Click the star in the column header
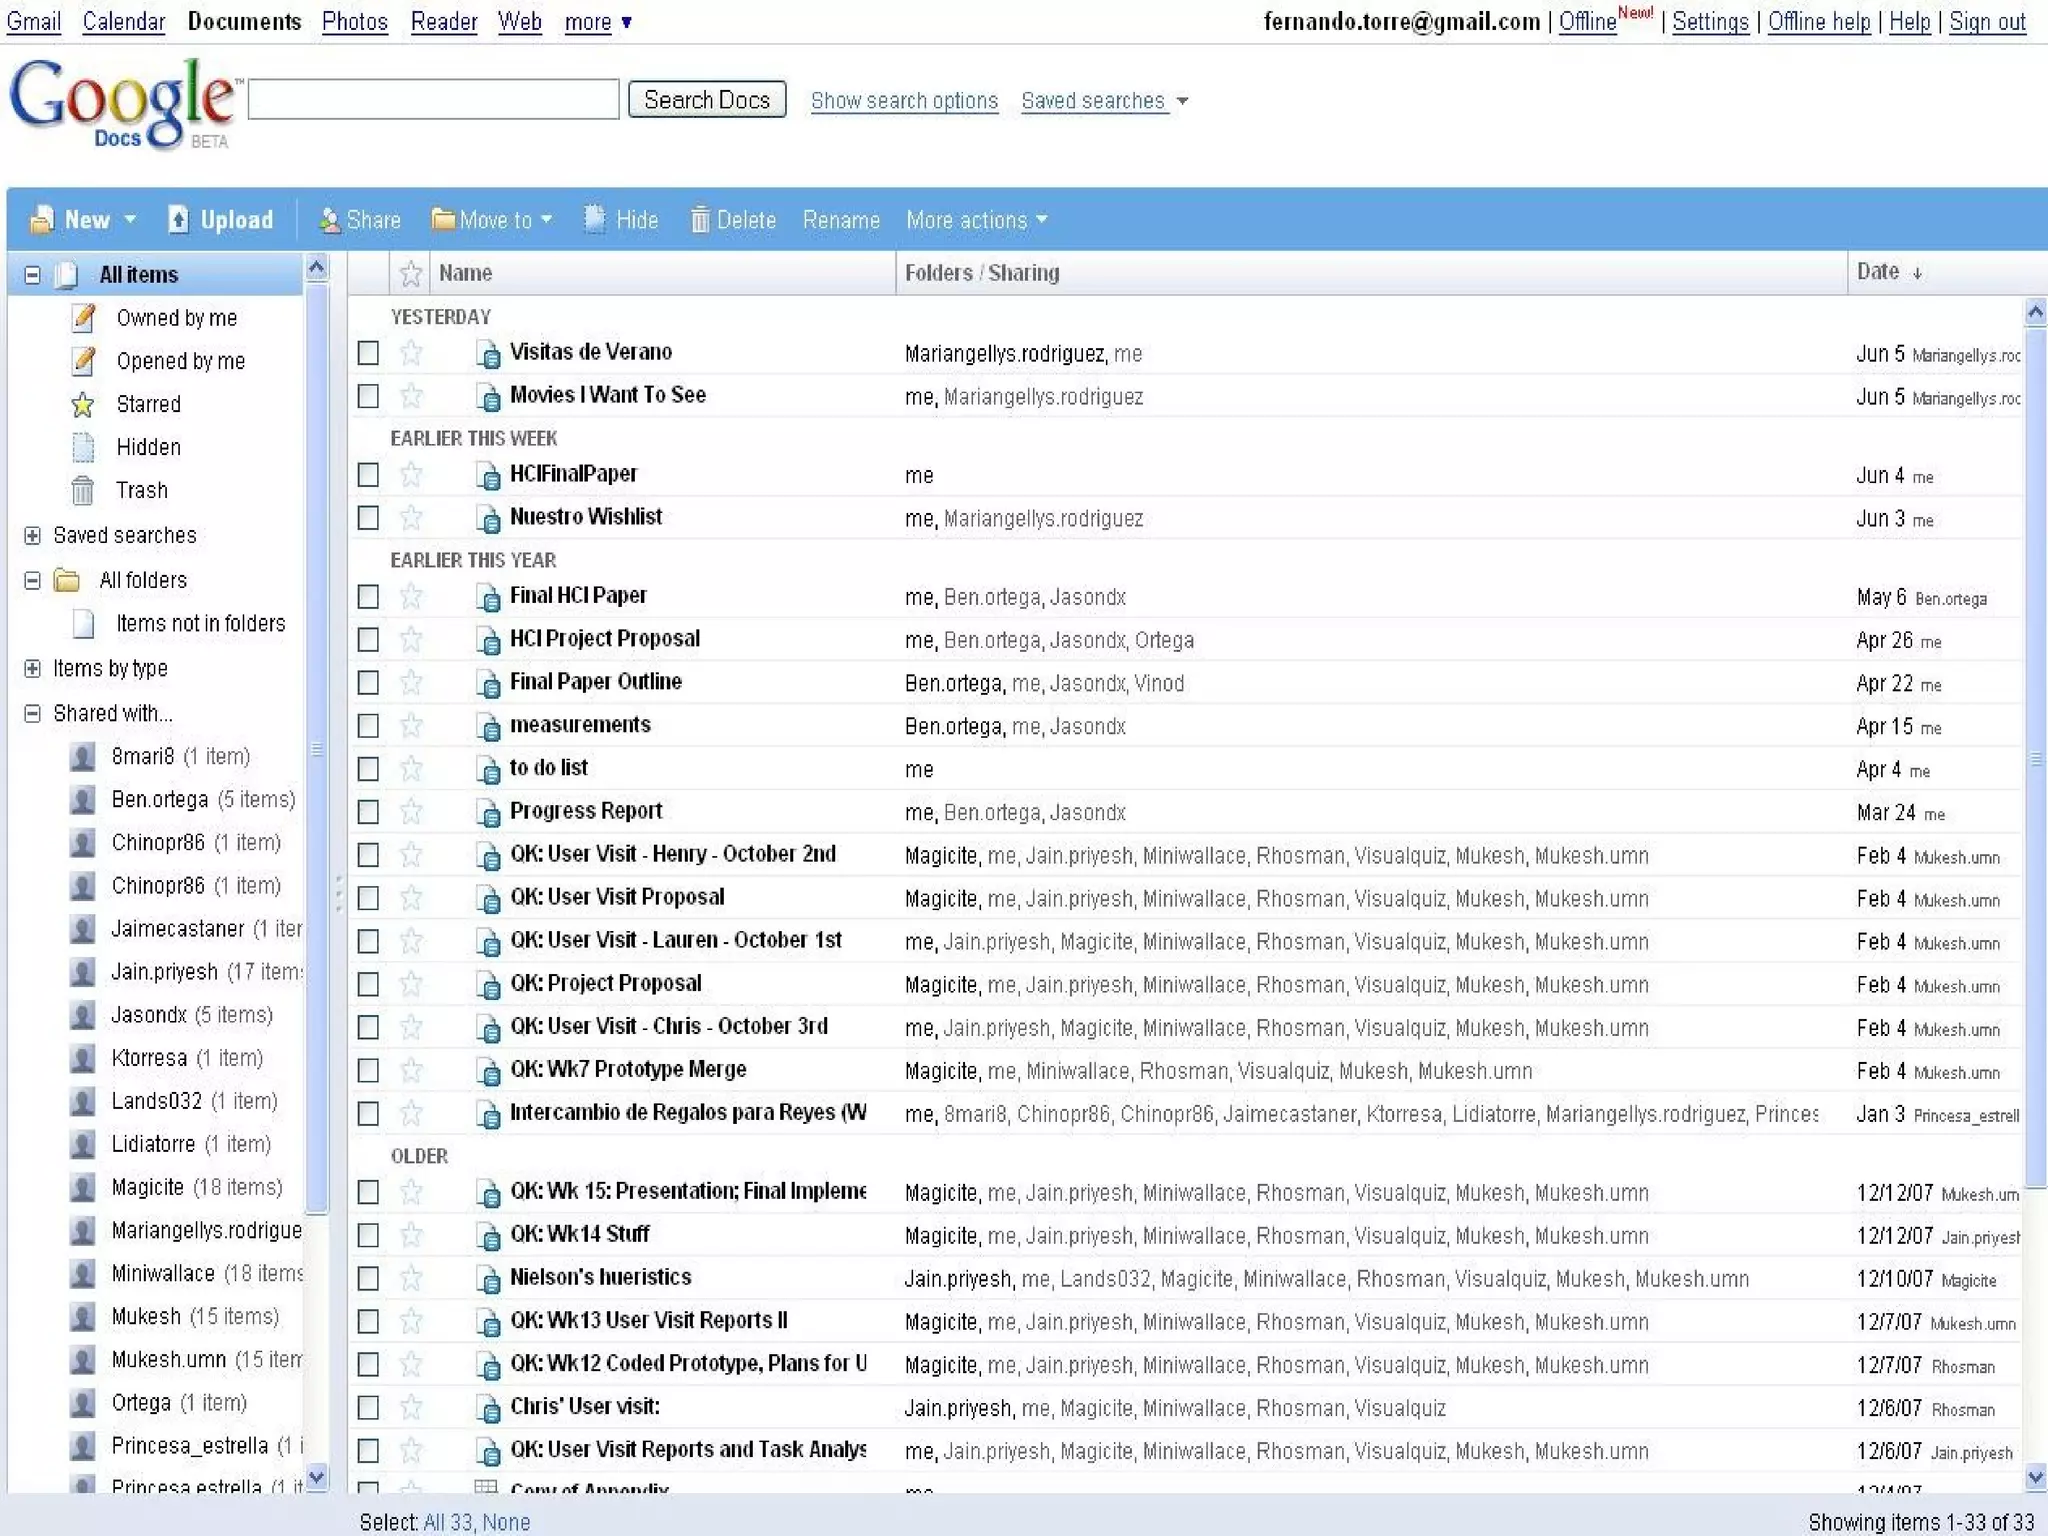The image size is (2048, 1536). point(411,273)
